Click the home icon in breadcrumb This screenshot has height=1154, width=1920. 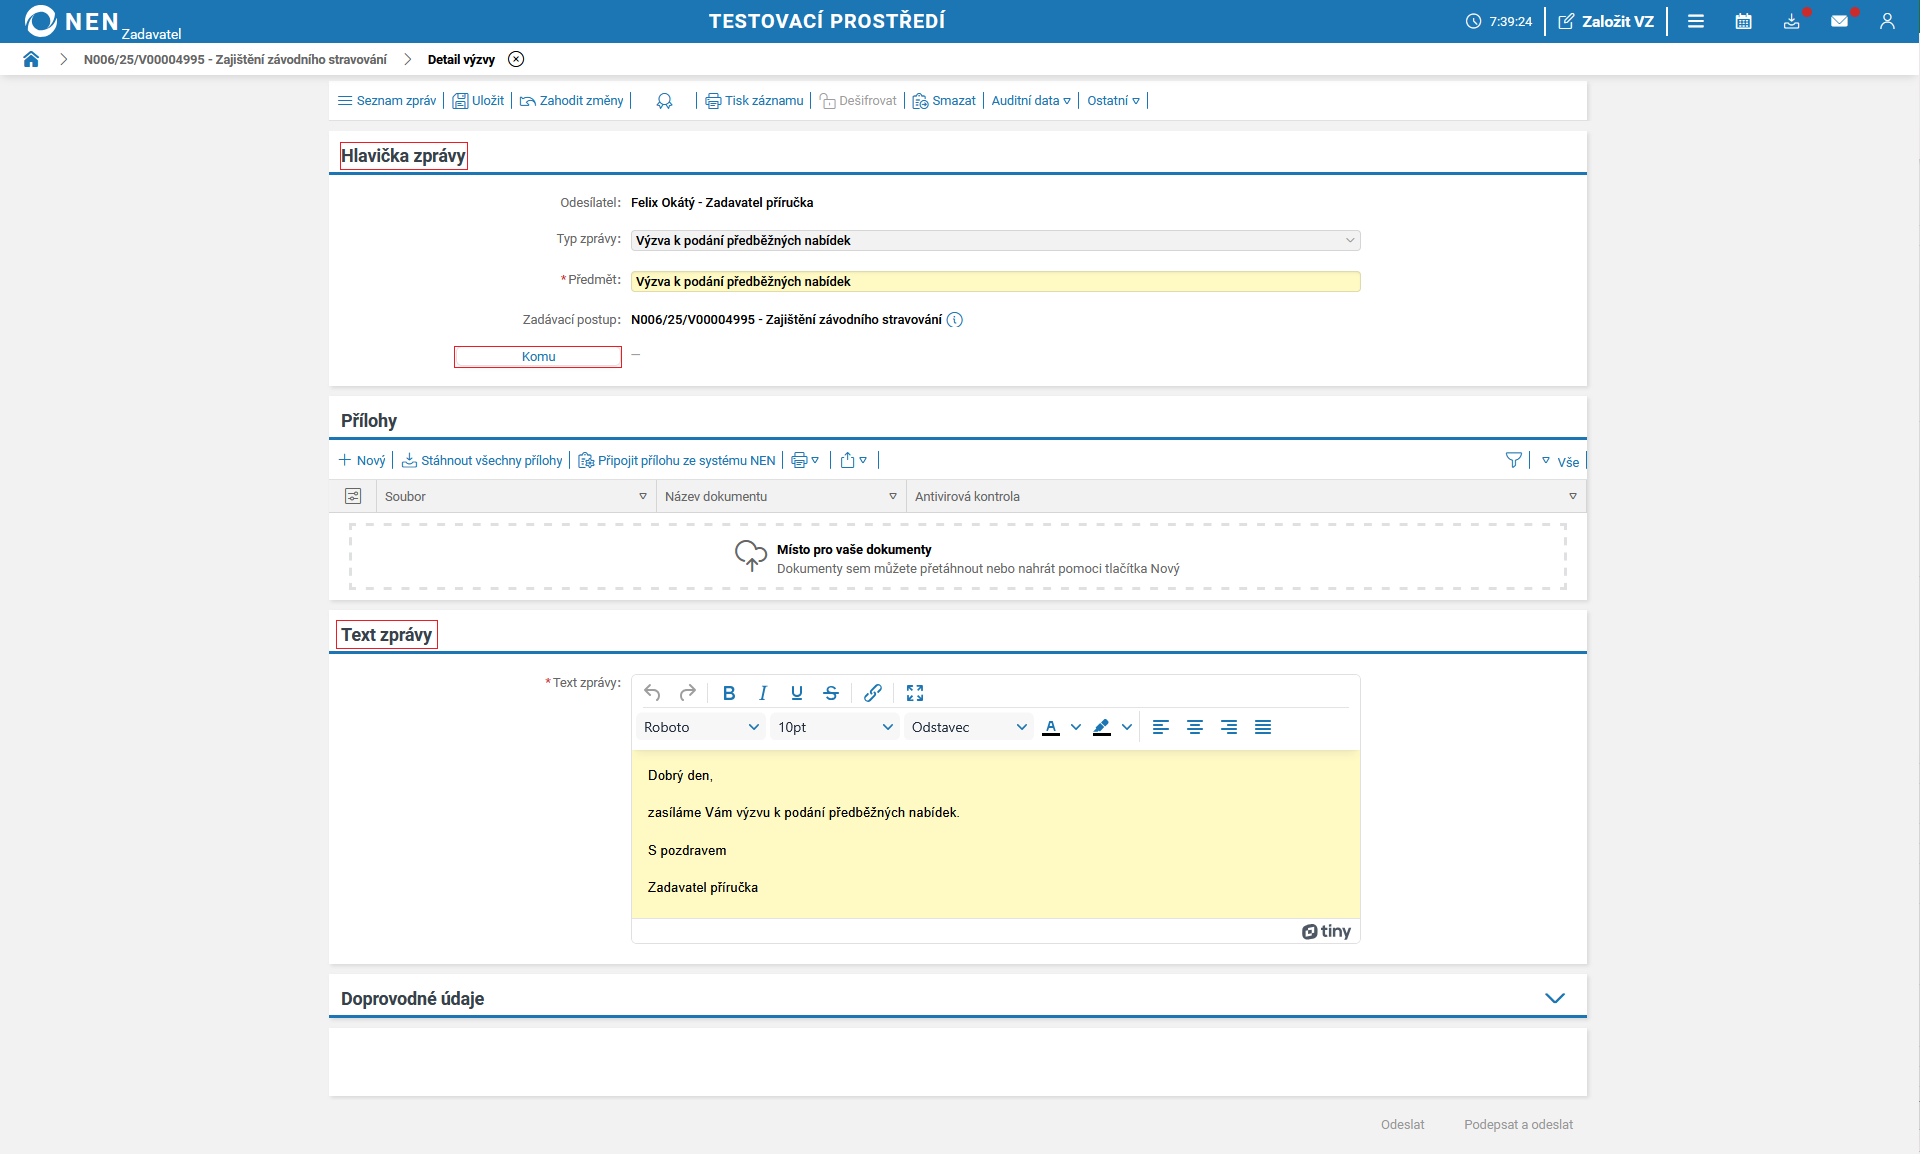(x=31, y=59)
